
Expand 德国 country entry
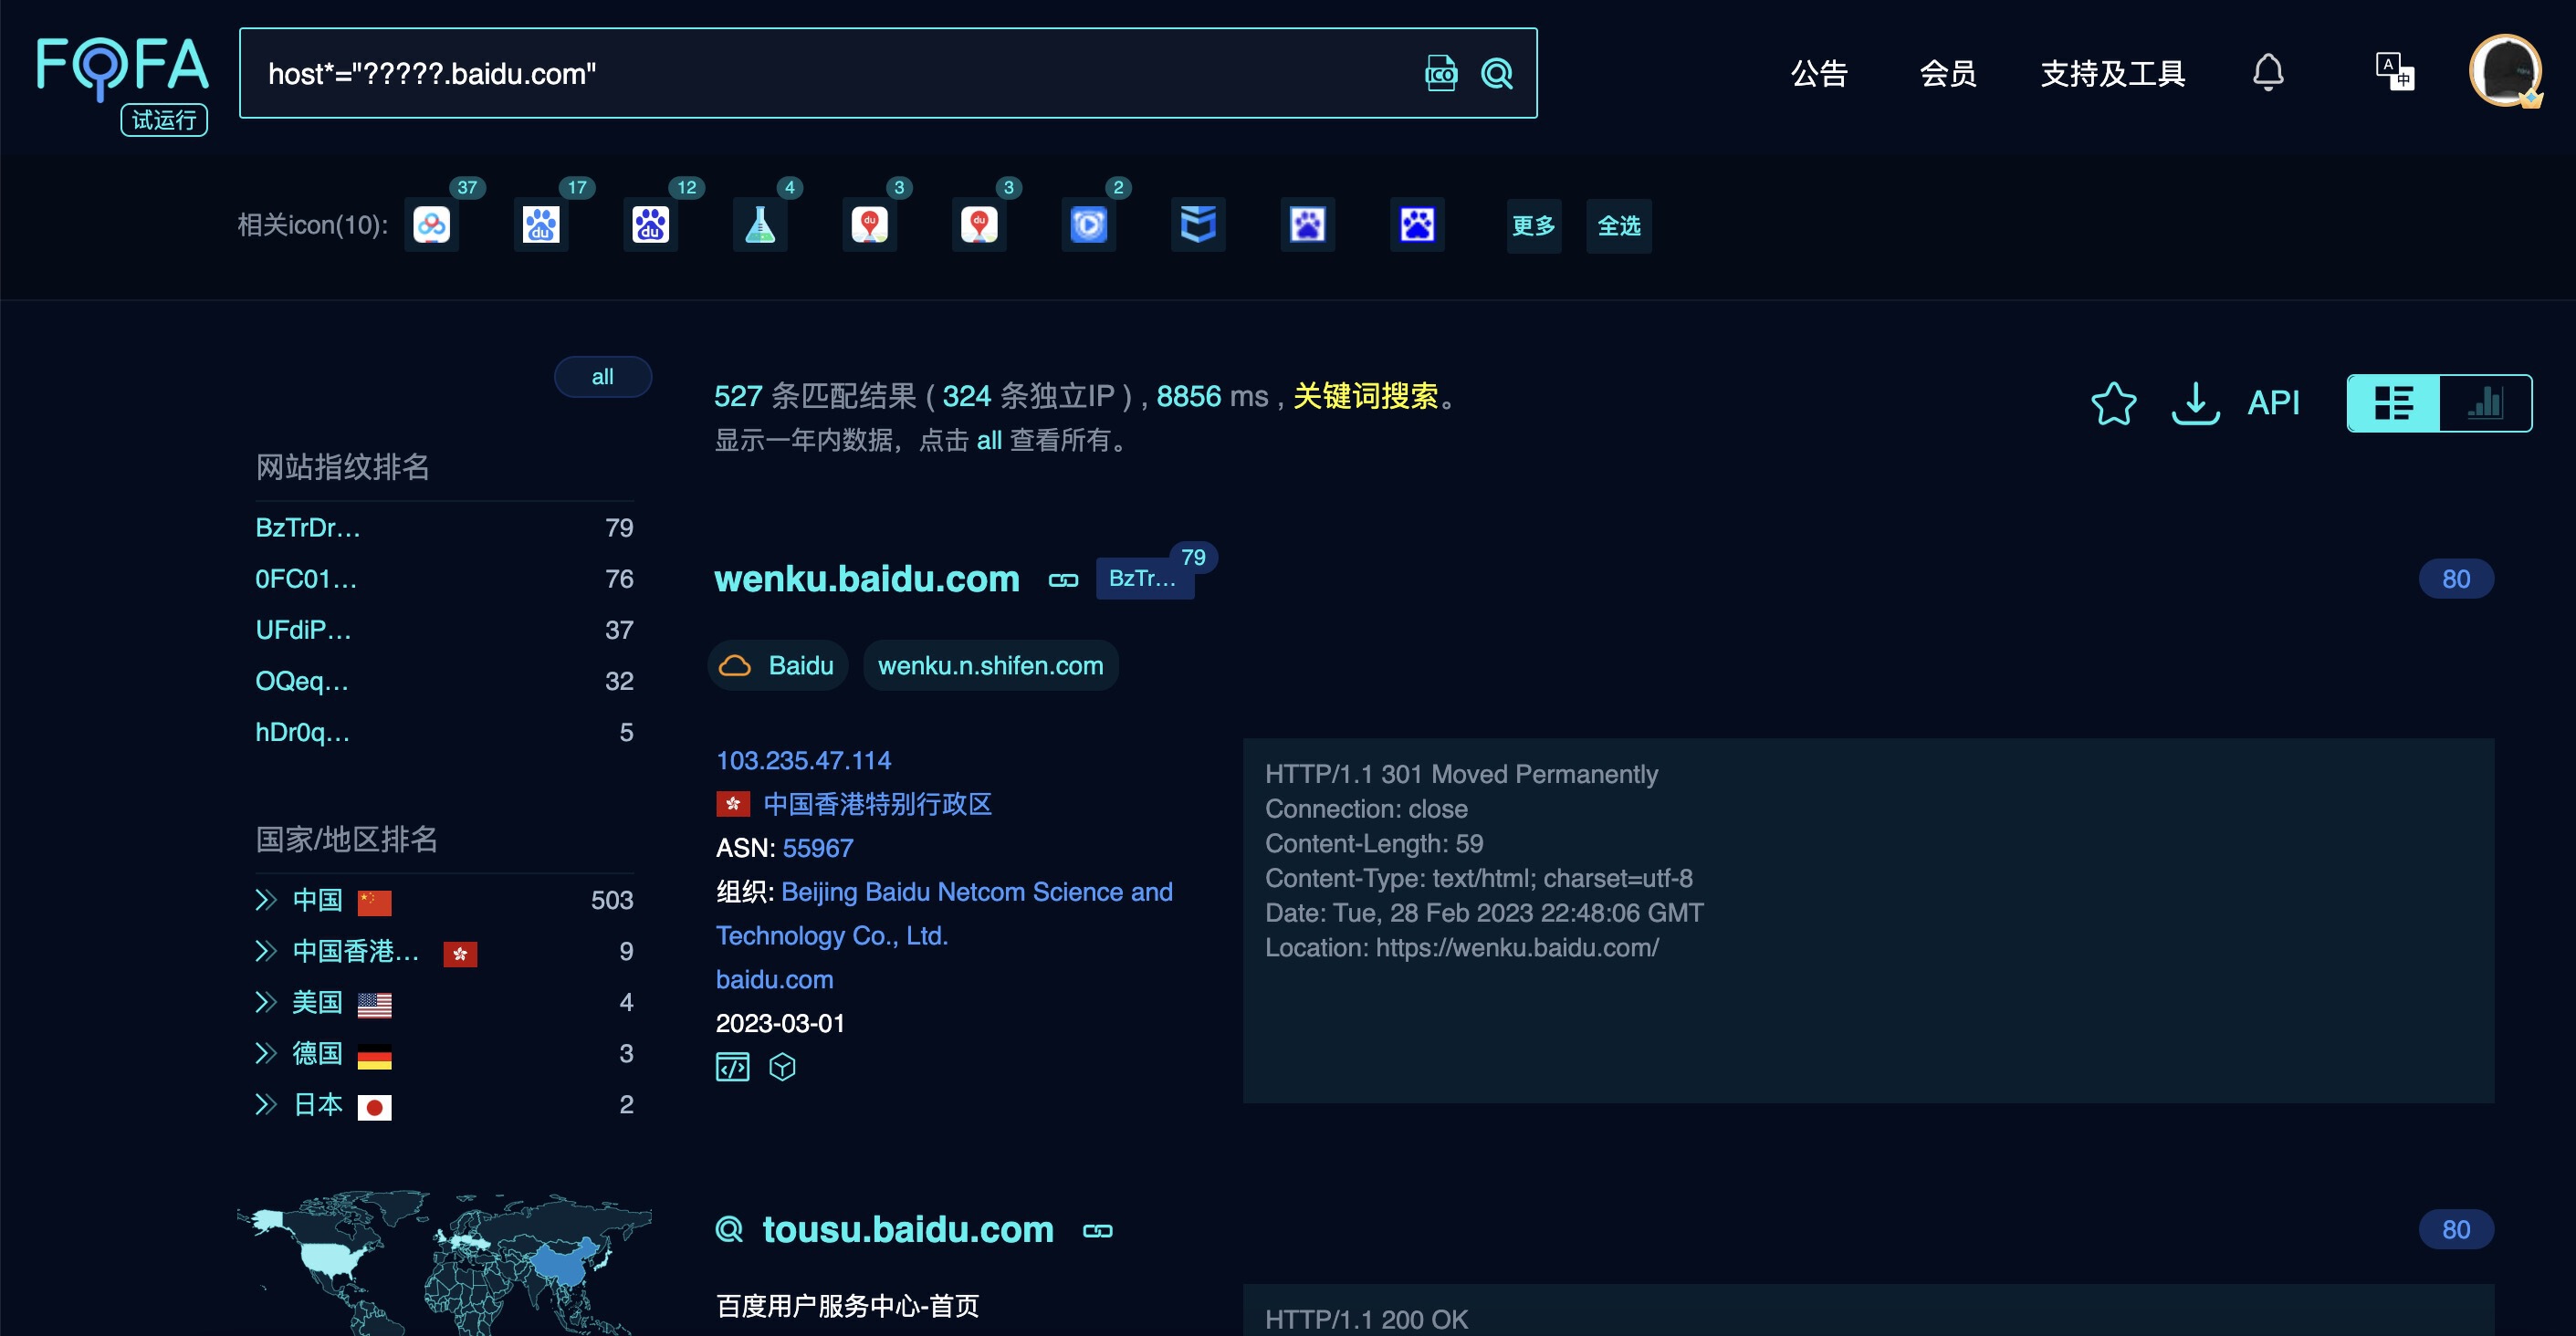pyautogui.click(x=265, y=1053)
